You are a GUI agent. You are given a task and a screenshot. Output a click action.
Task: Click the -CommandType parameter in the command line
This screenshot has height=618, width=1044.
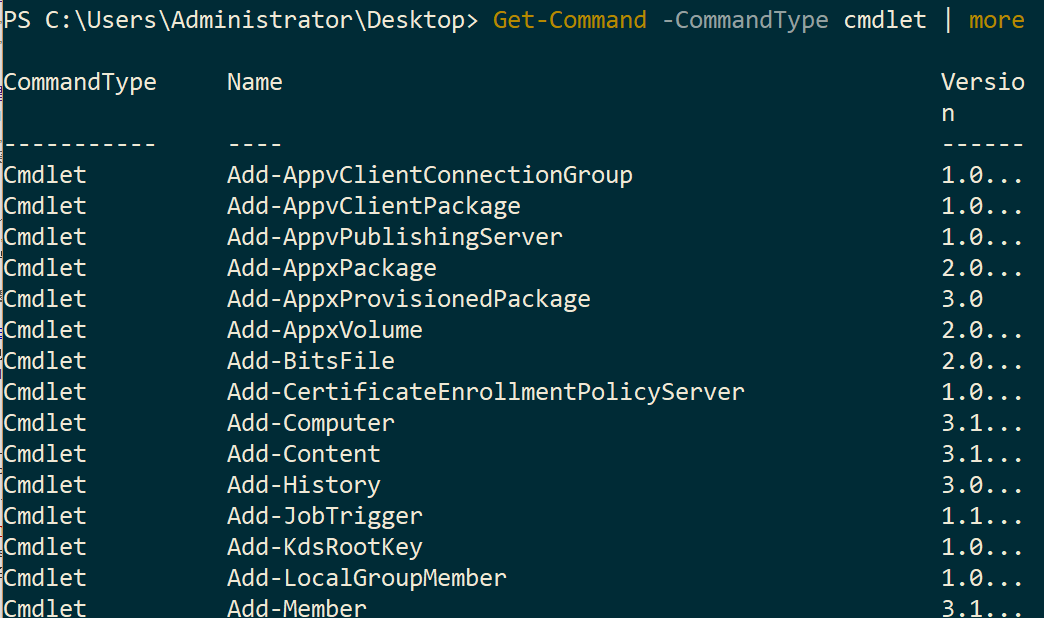[744, 20]
